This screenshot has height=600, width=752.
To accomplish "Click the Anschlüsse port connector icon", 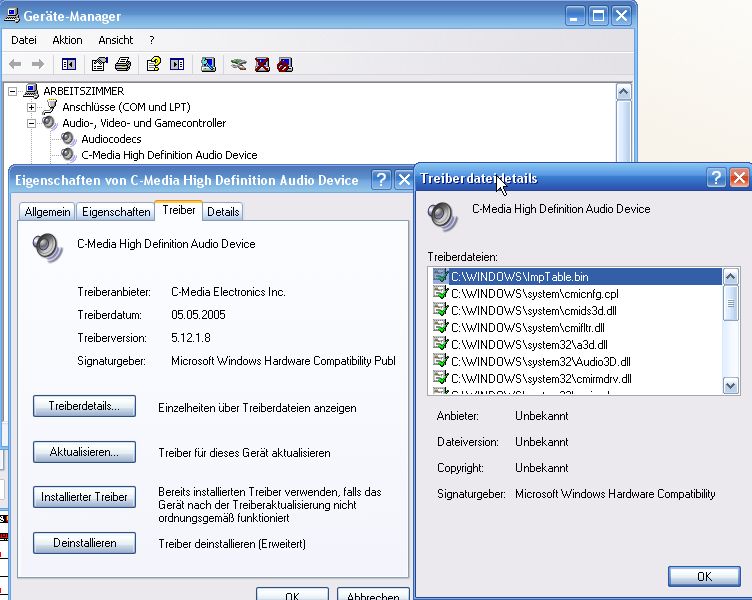I will 50,107.
